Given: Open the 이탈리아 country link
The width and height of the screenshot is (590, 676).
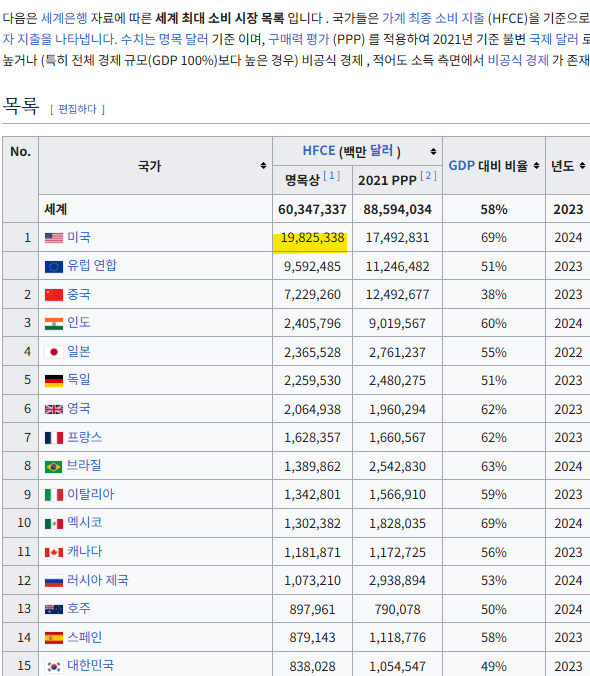Looking at the screenshot, I should pos(91,494).
